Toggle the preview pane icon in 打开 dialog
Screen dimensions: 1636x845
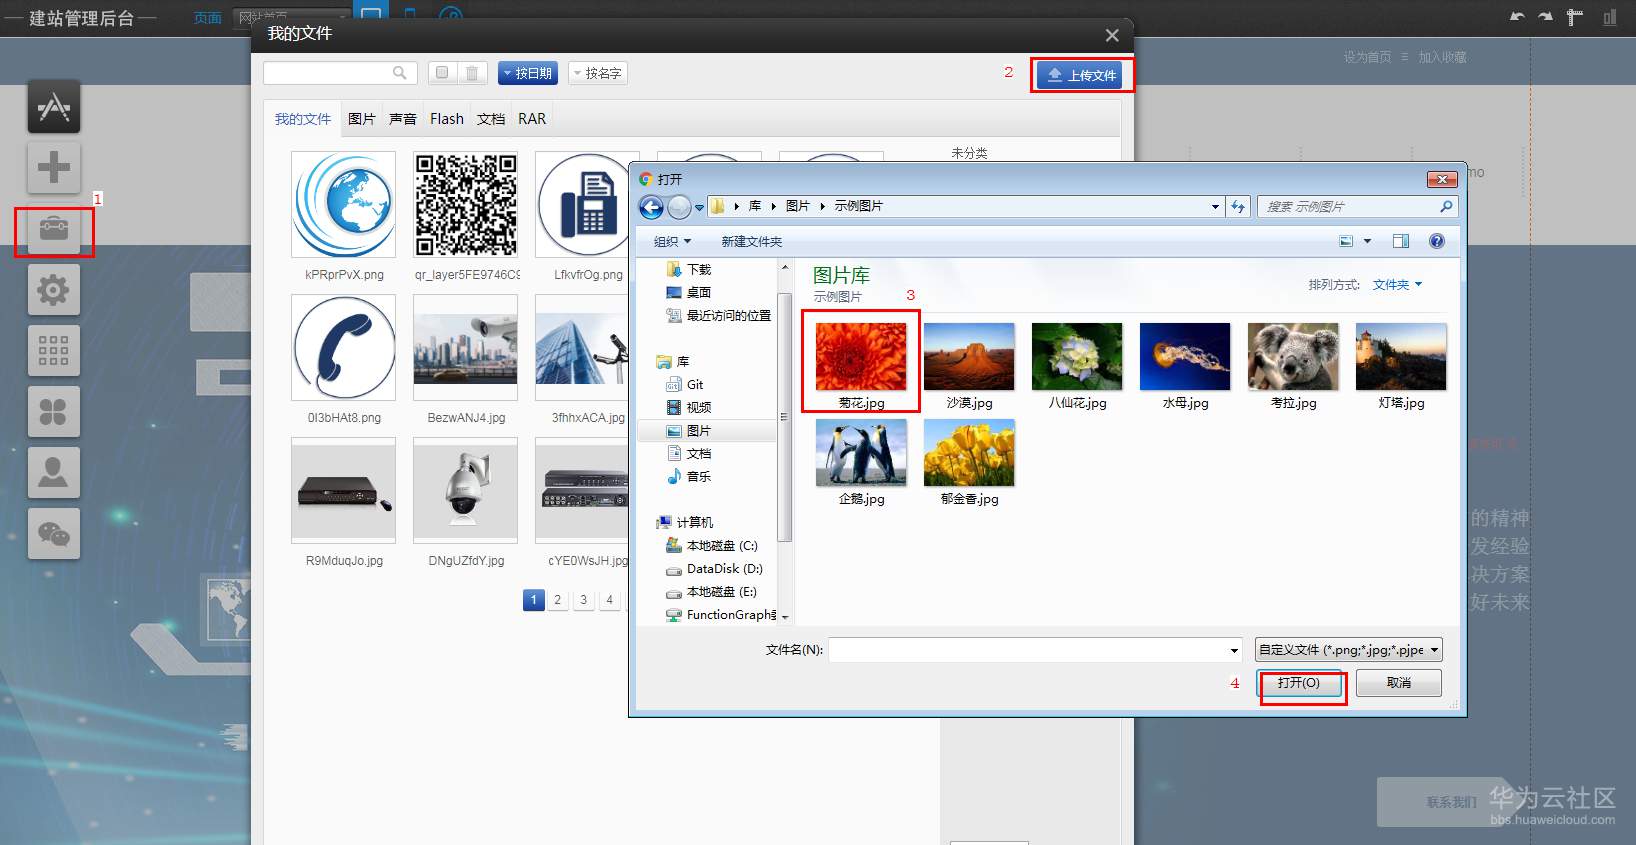(1400, 241)
